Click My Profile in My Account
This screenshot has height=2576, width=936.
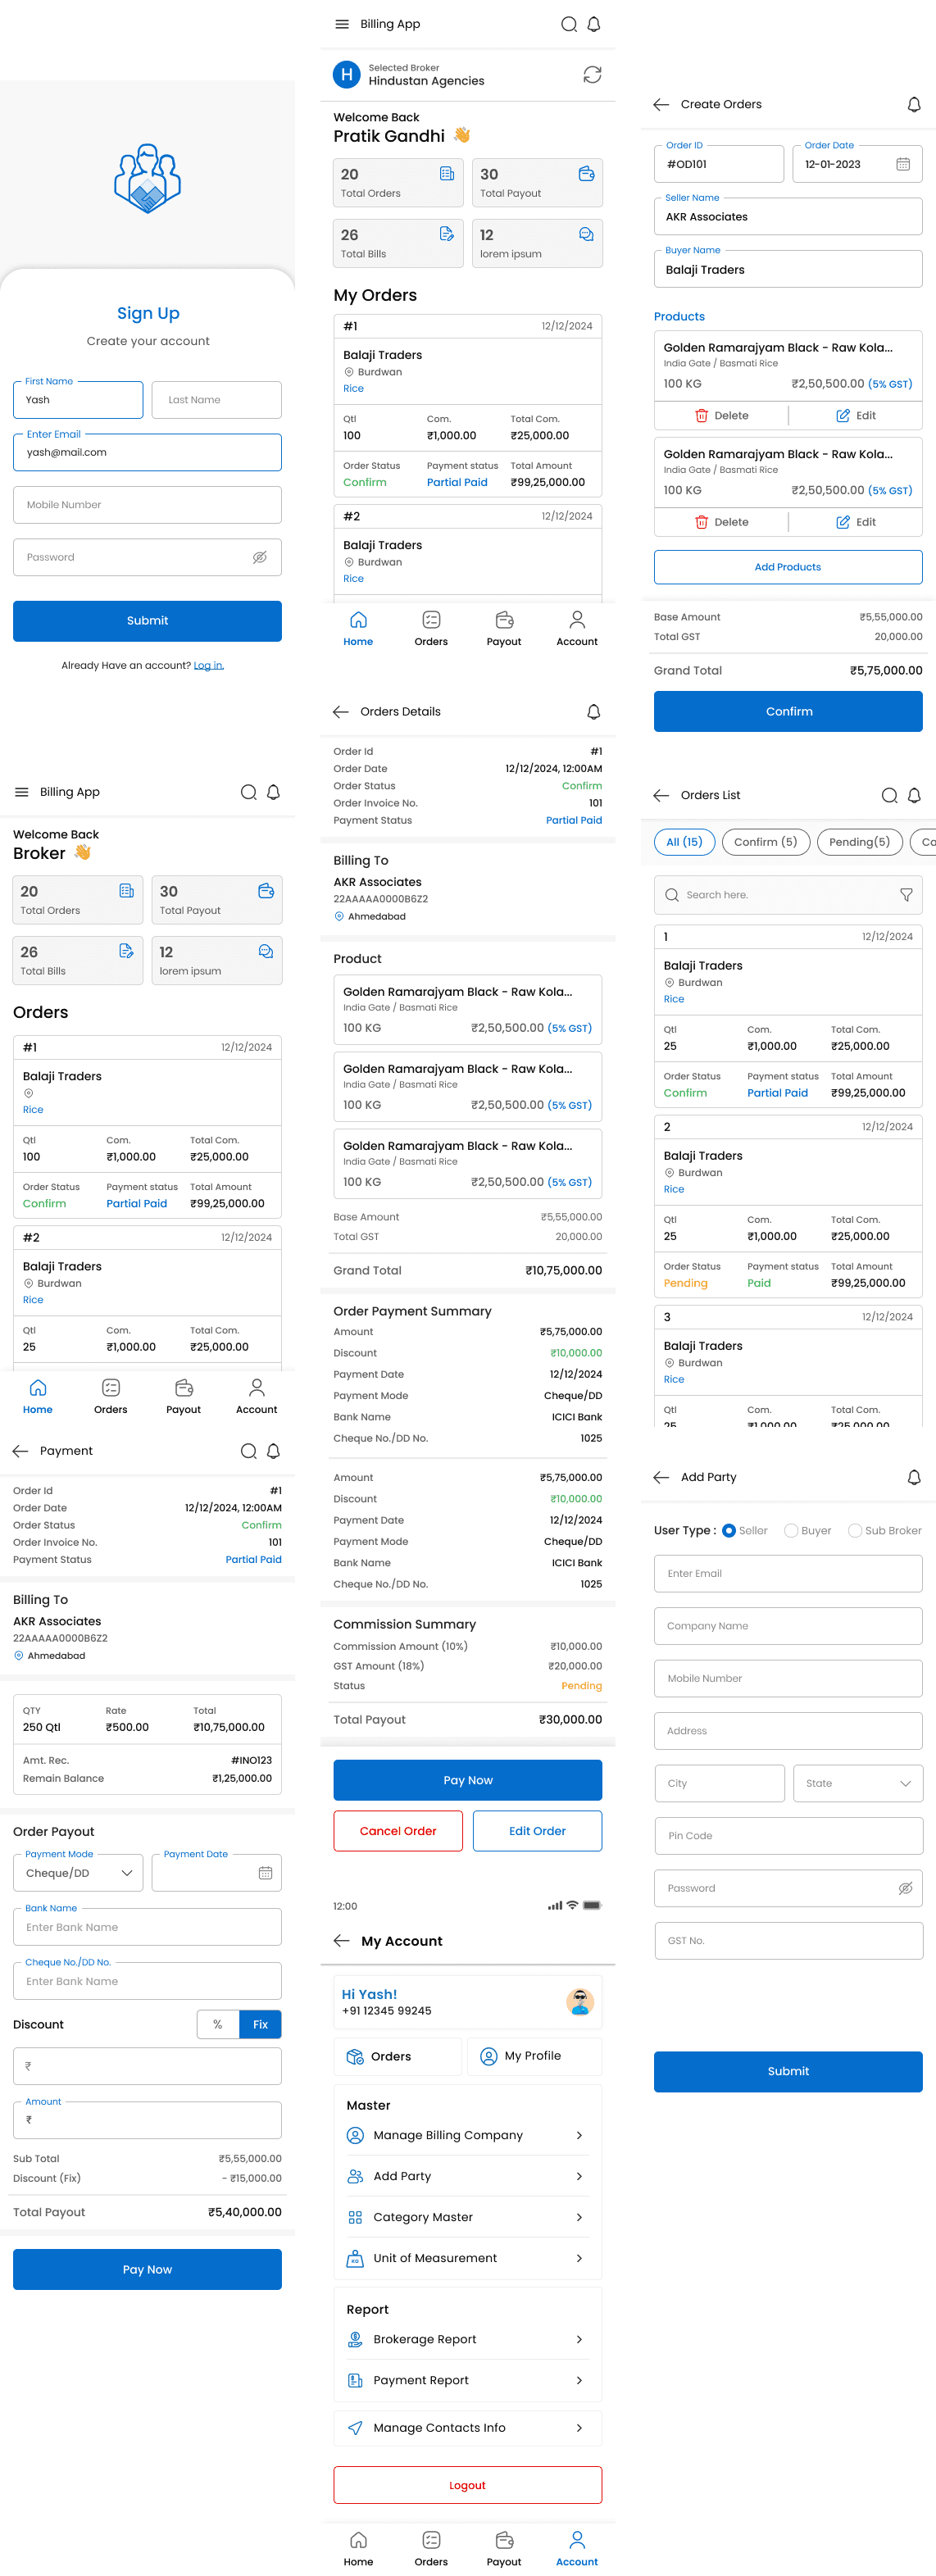tap(536, 2056)
